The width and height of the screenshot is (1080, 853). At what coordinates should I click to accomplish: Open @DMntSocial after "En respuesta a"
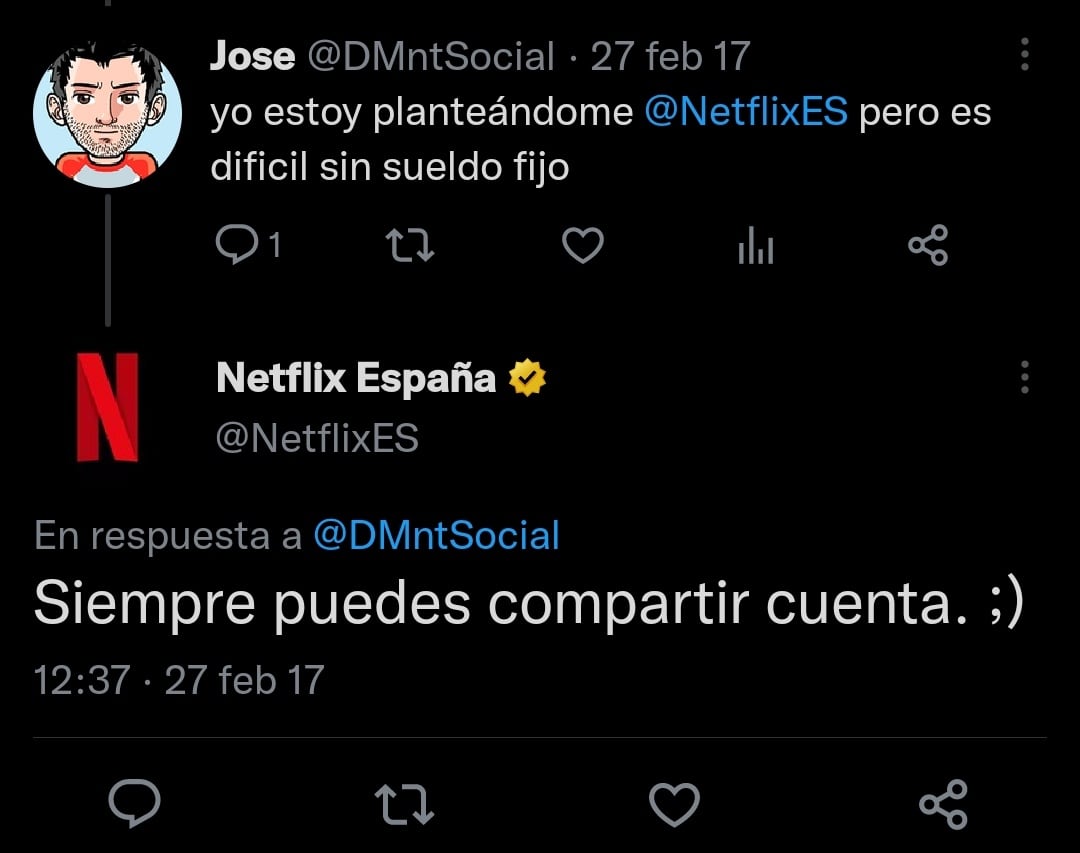coord(436,536)
